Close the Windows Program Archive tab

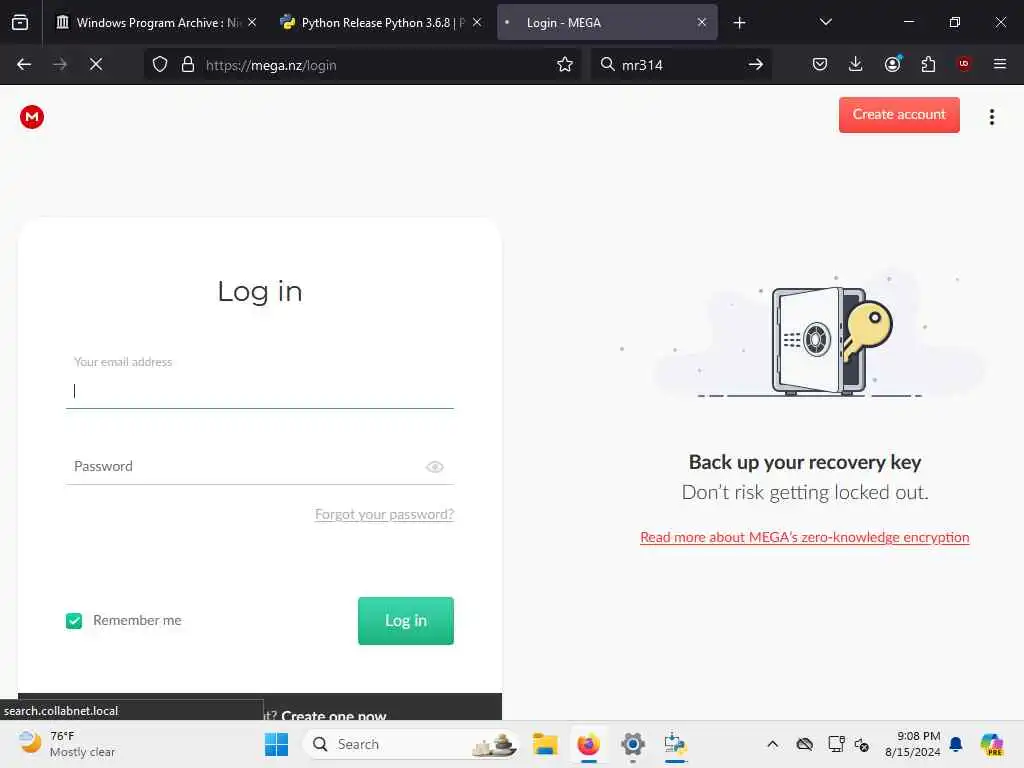pyautogui.click(x=252, y=22)
